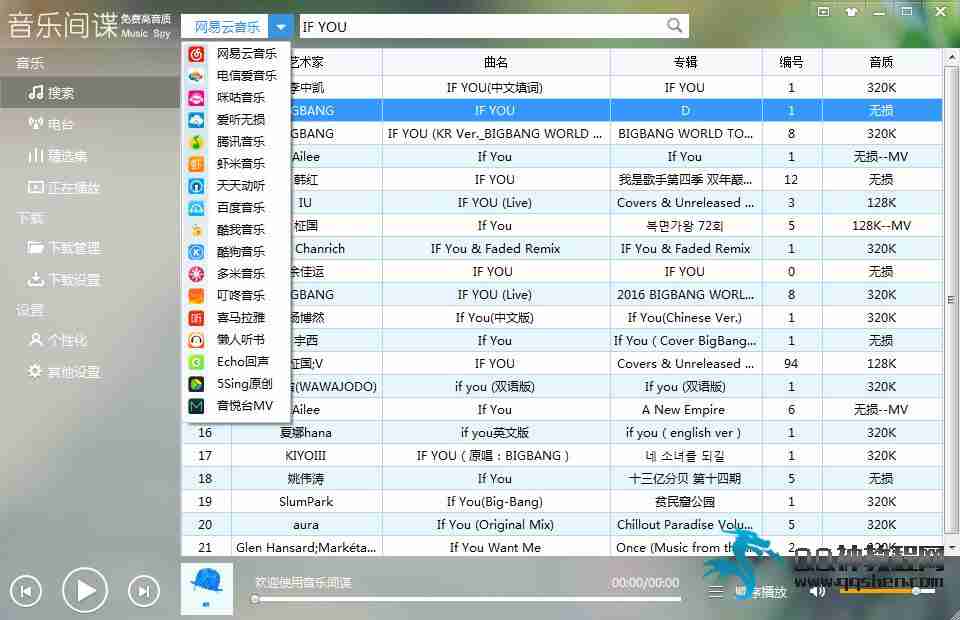Pick 懒人听书 from the source list
The width and height of the screenshot is (960, 620).
coord(236,340)
